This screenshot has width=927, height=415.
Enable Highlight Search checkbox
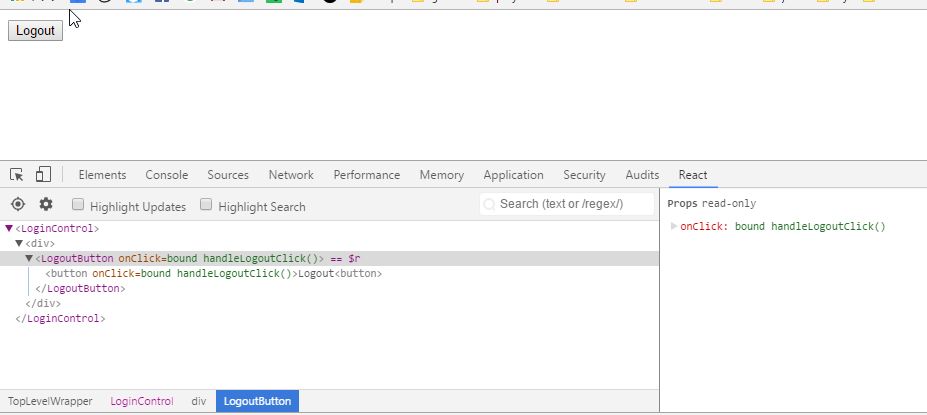coord(206,205)
